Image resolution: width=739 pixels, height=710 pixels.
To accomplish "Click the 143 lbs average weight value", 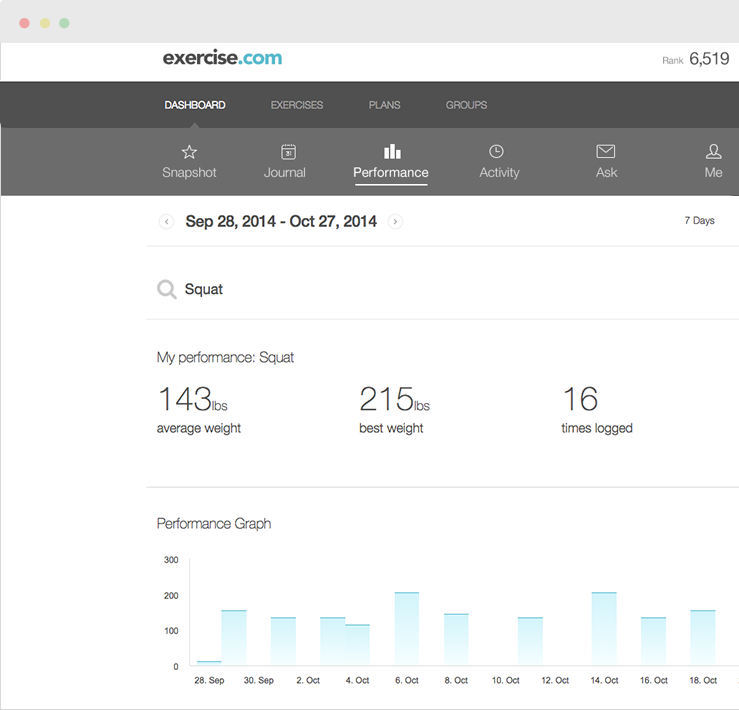I will tap(193, 399).
